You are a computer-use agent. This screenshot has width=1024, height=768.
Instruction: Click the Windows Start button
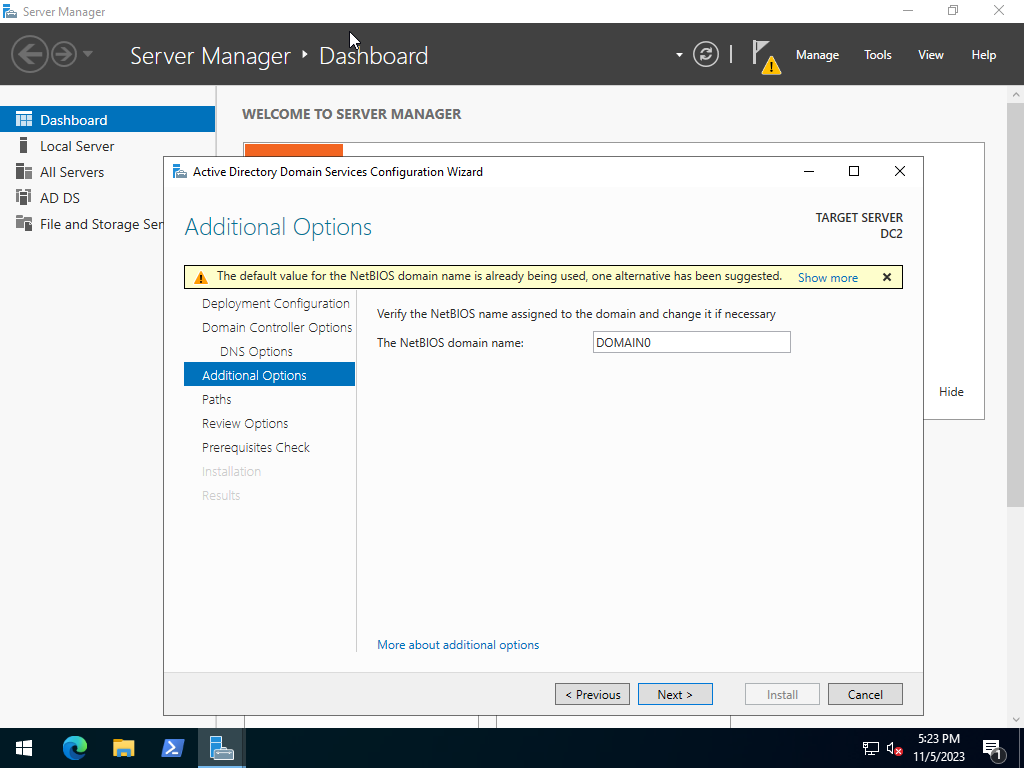24,748
